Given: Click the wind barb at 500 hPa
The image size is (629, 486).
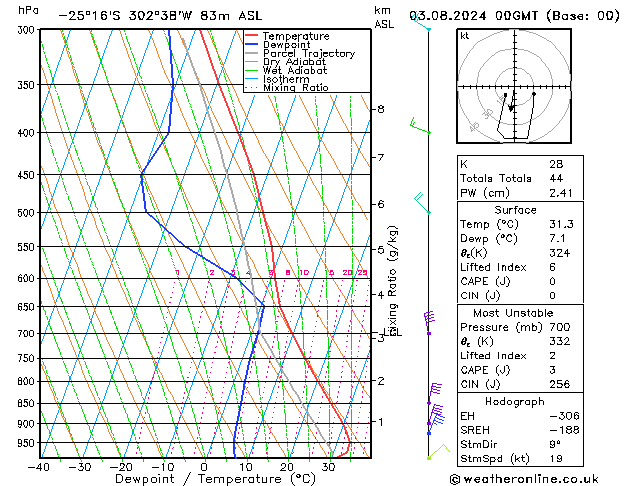Looking at the screenshot, I should point(422,203).
